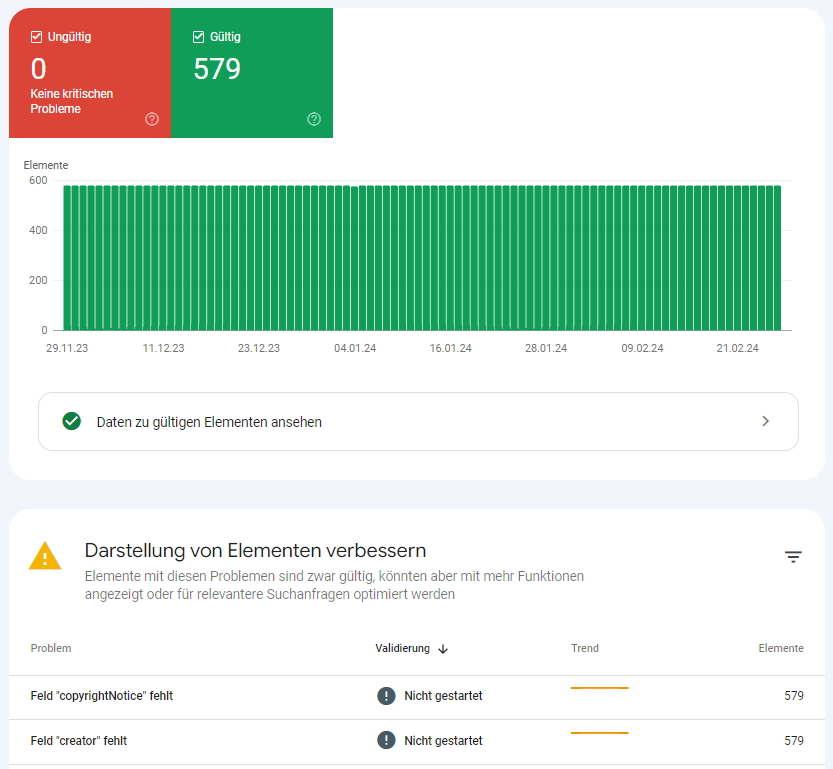Click the status icon in copyrightNotice row
833x769 pixels.
pos(386,696)
